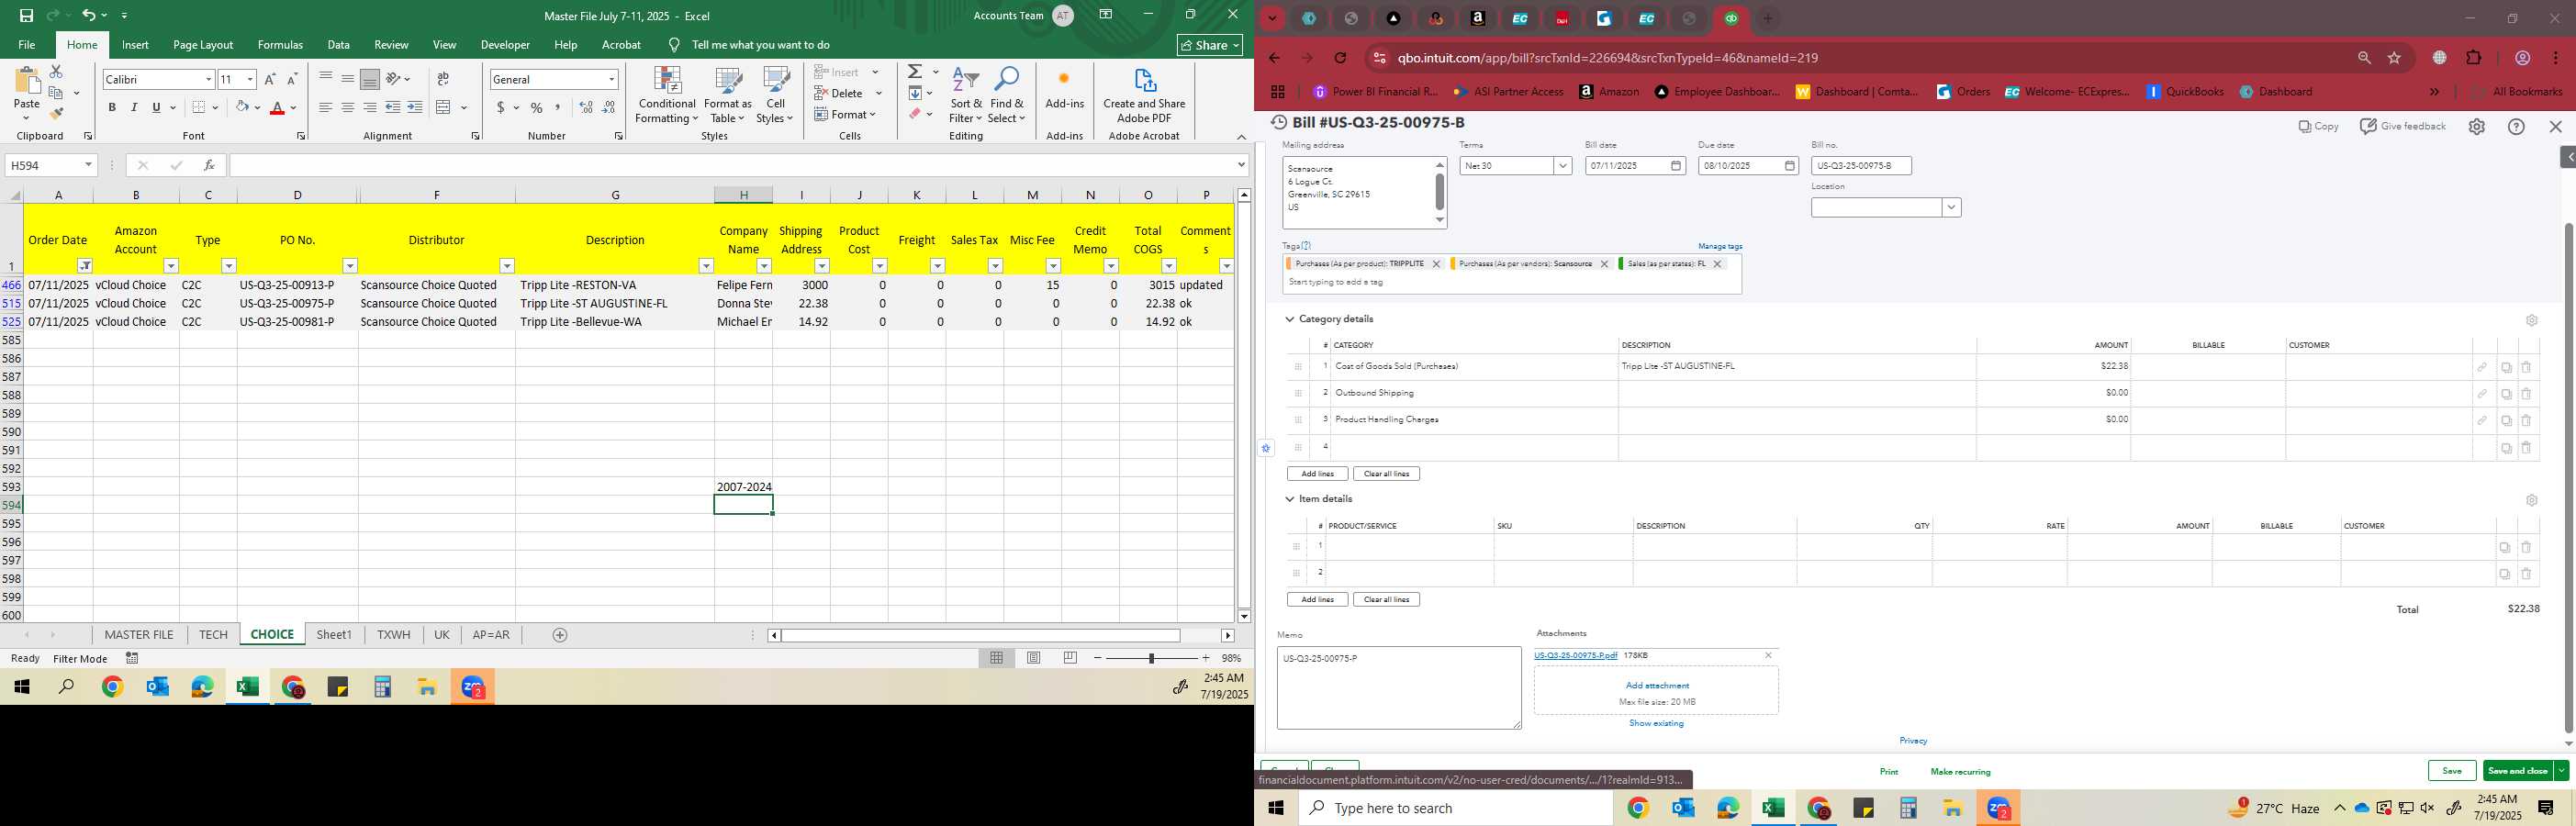Click Create and Share Adobe PDF
The image size is (2576, 826).
coord(1144,96)
